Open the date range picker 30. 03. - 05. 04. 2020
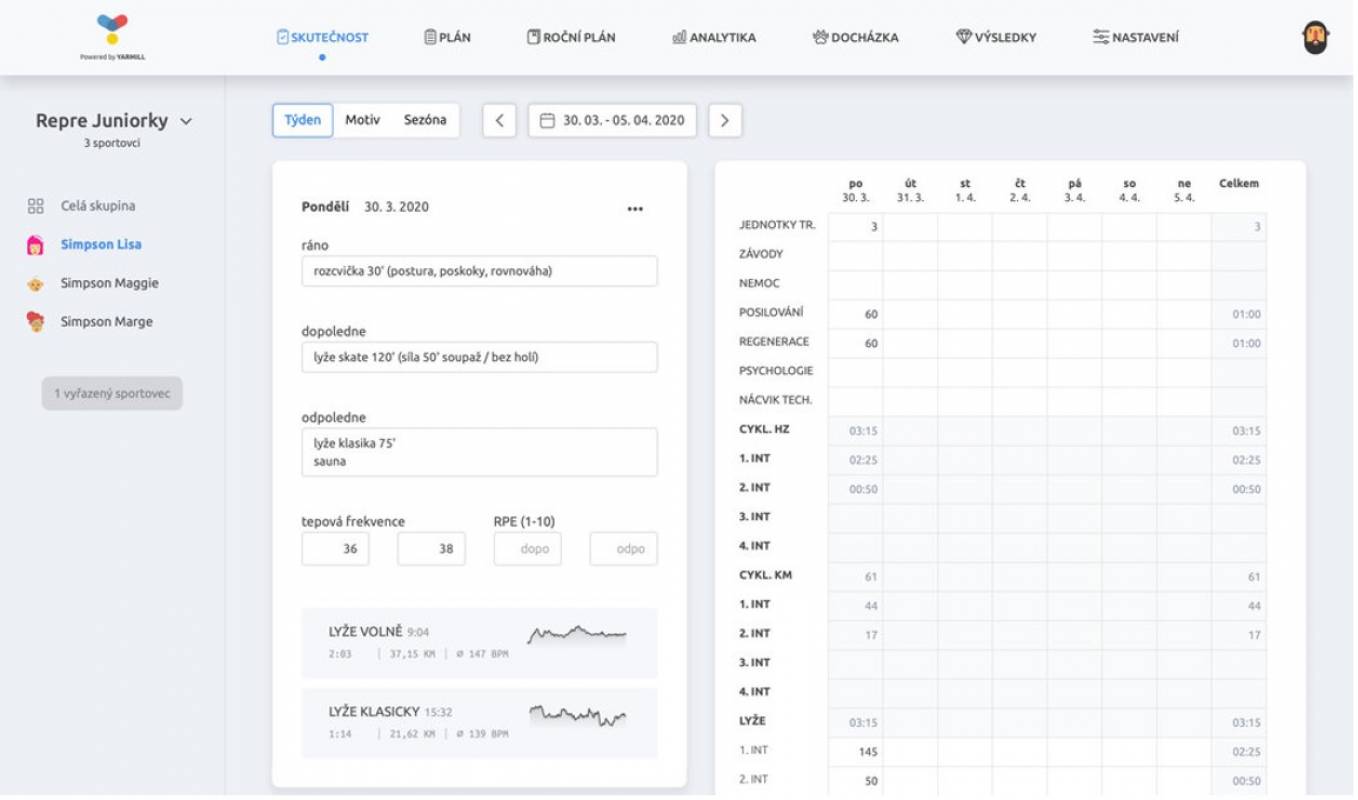 tap(612, 121)
